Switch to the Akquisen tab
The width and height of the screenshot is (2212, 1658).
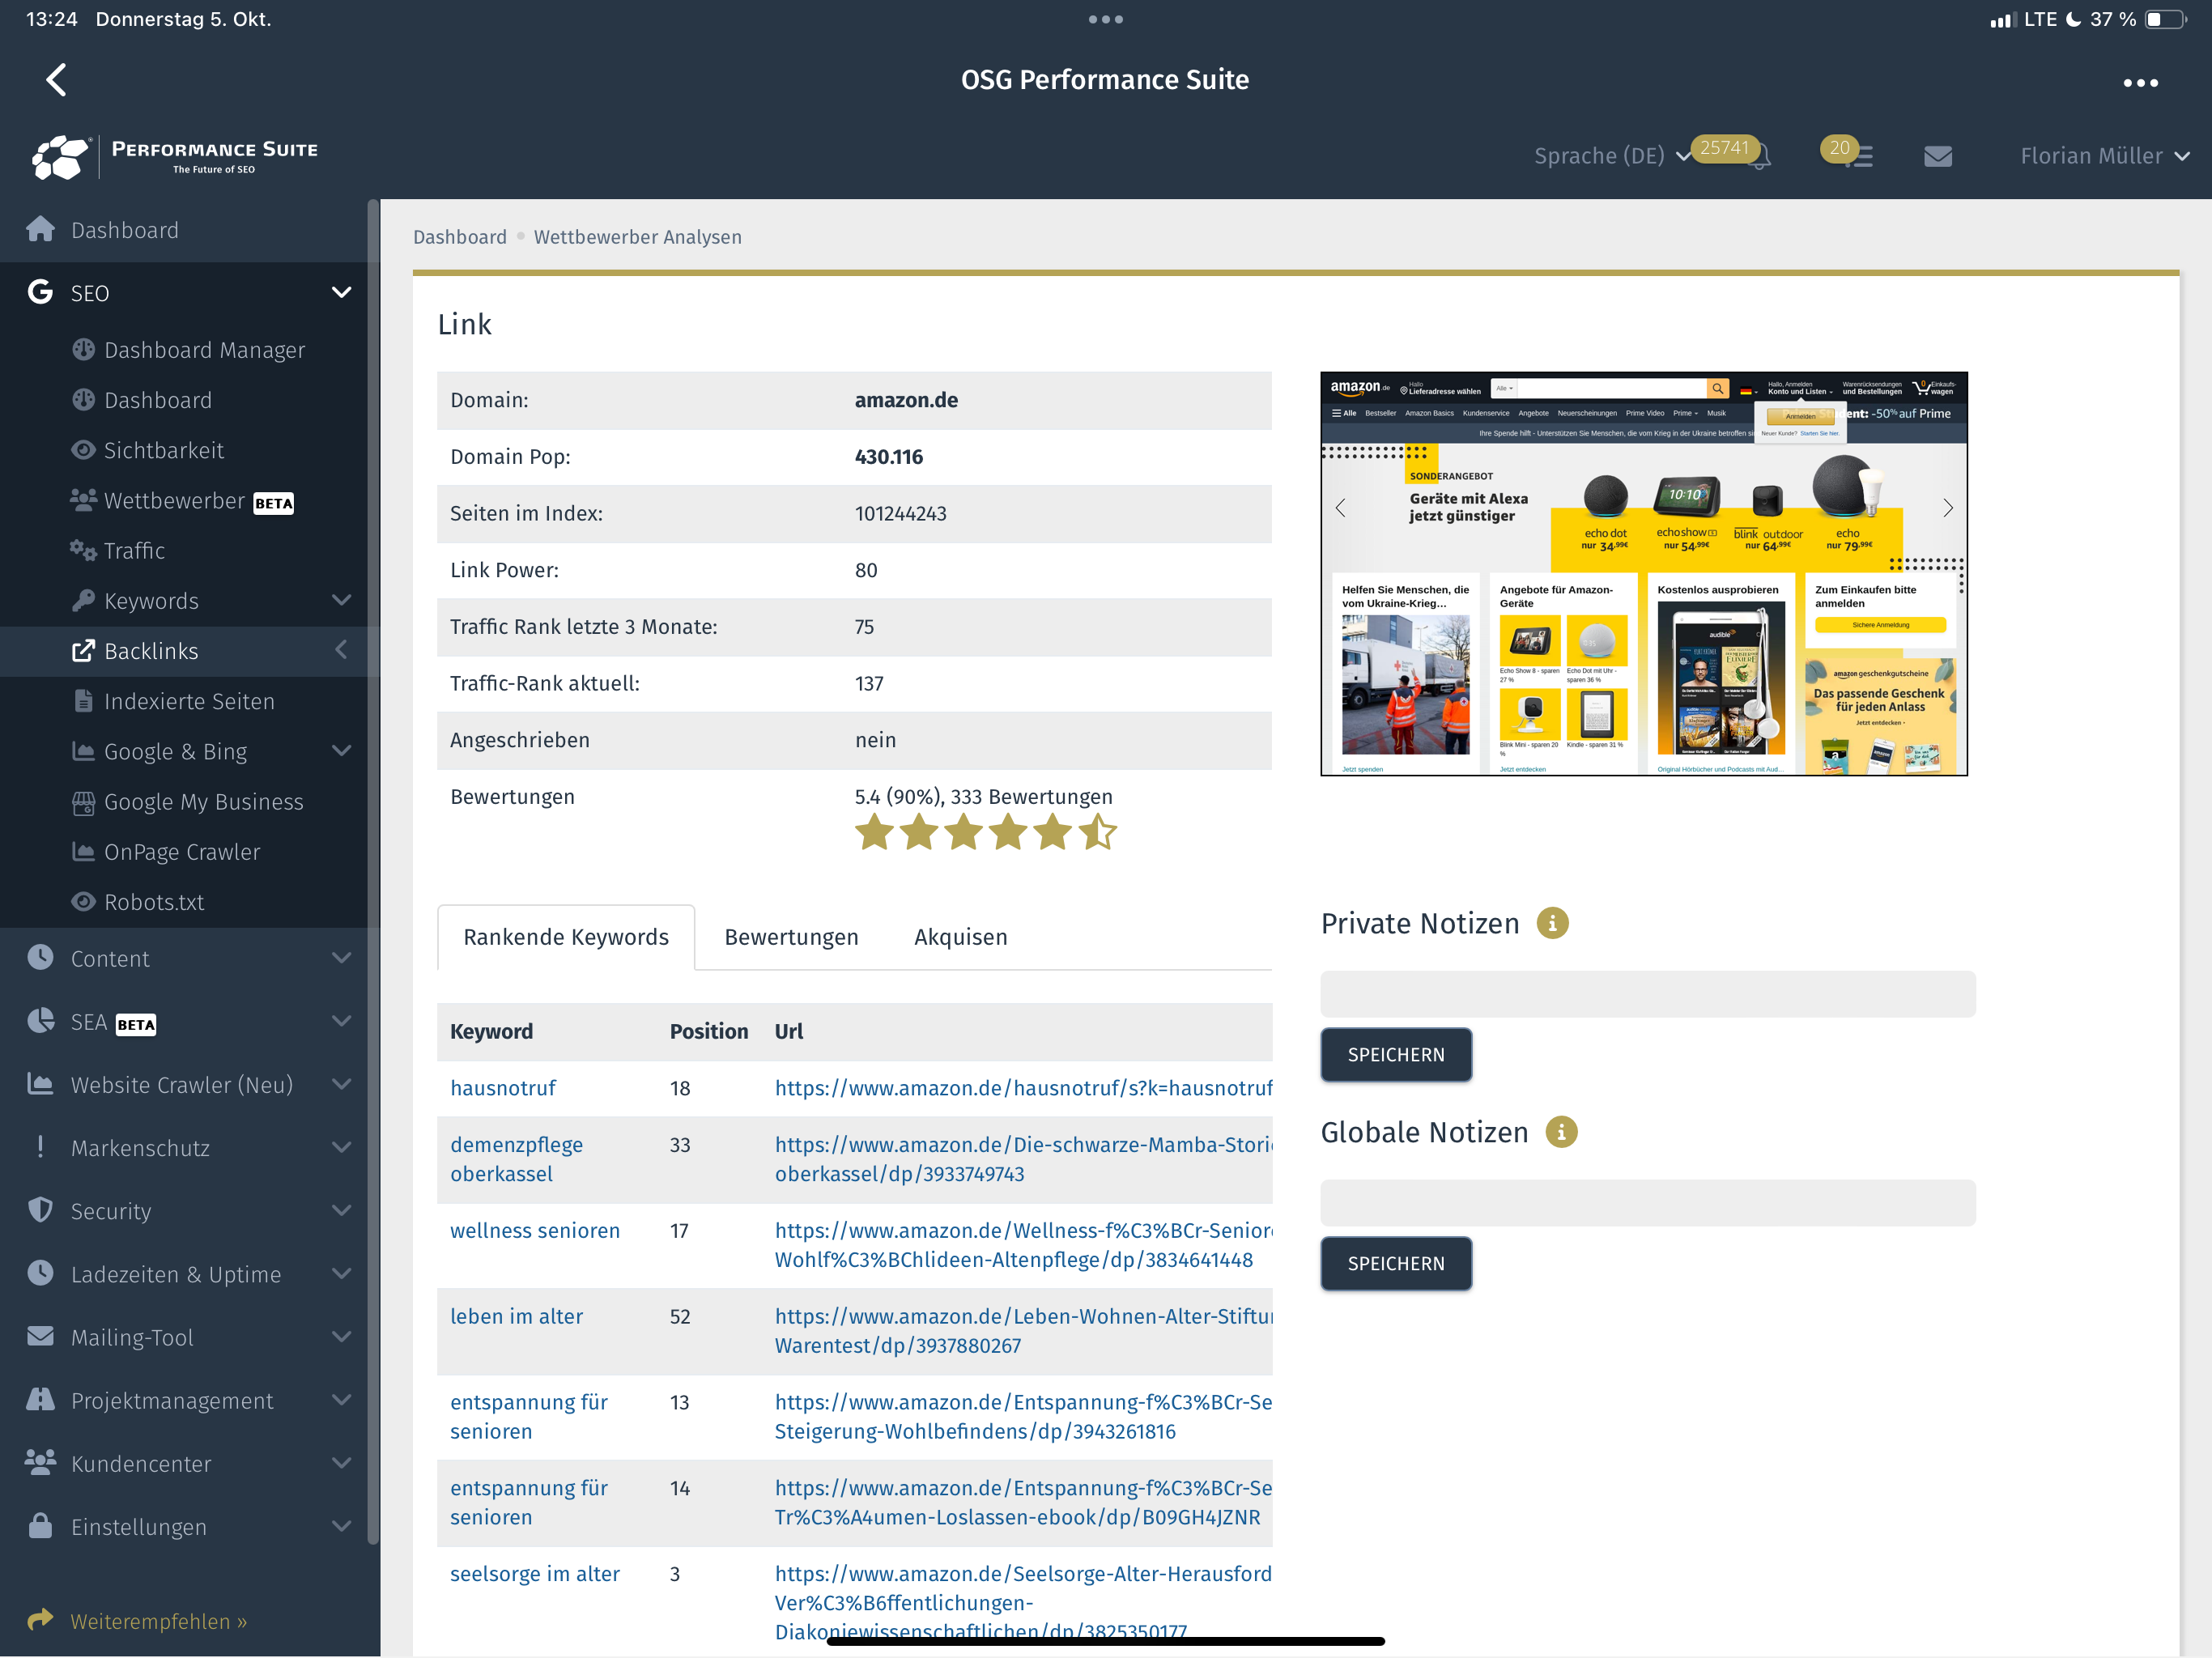960,937
